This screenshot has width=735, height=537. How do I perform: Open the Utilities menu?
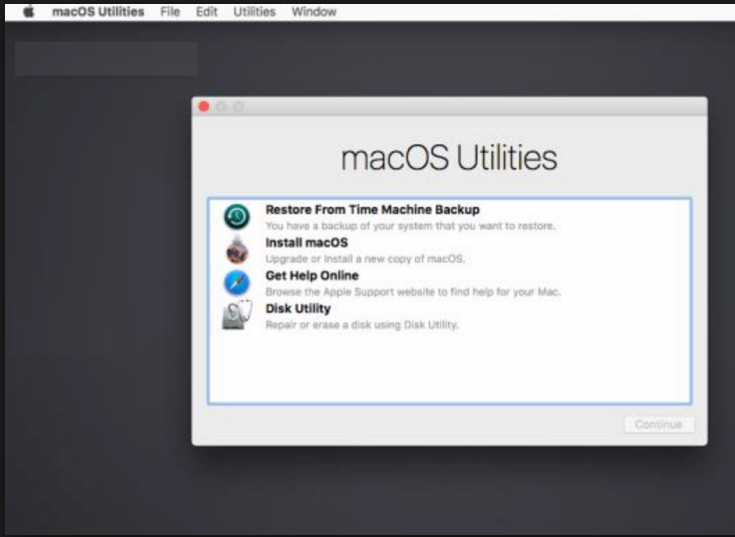click(x=255, y=12)
